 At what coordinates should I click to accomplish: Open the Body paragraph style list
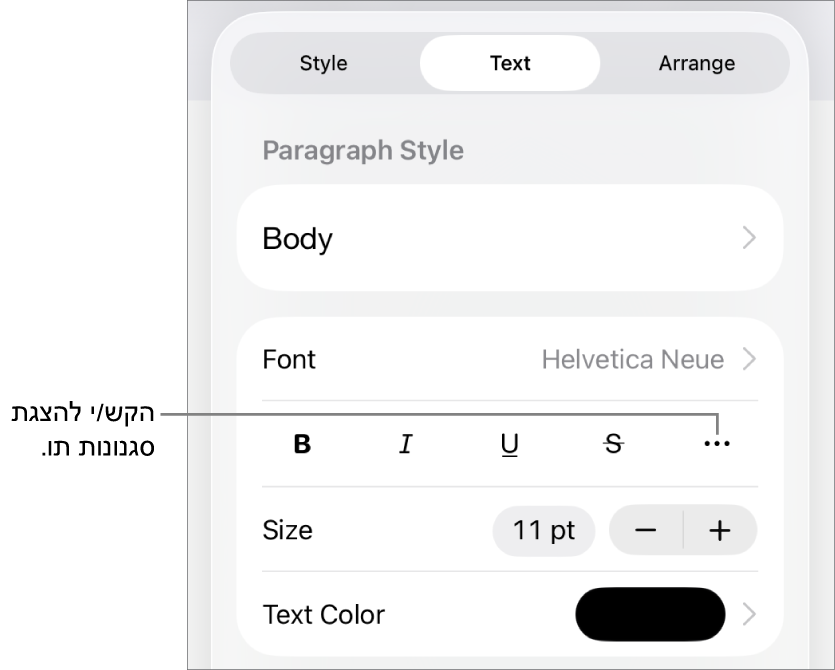point(510,238)
